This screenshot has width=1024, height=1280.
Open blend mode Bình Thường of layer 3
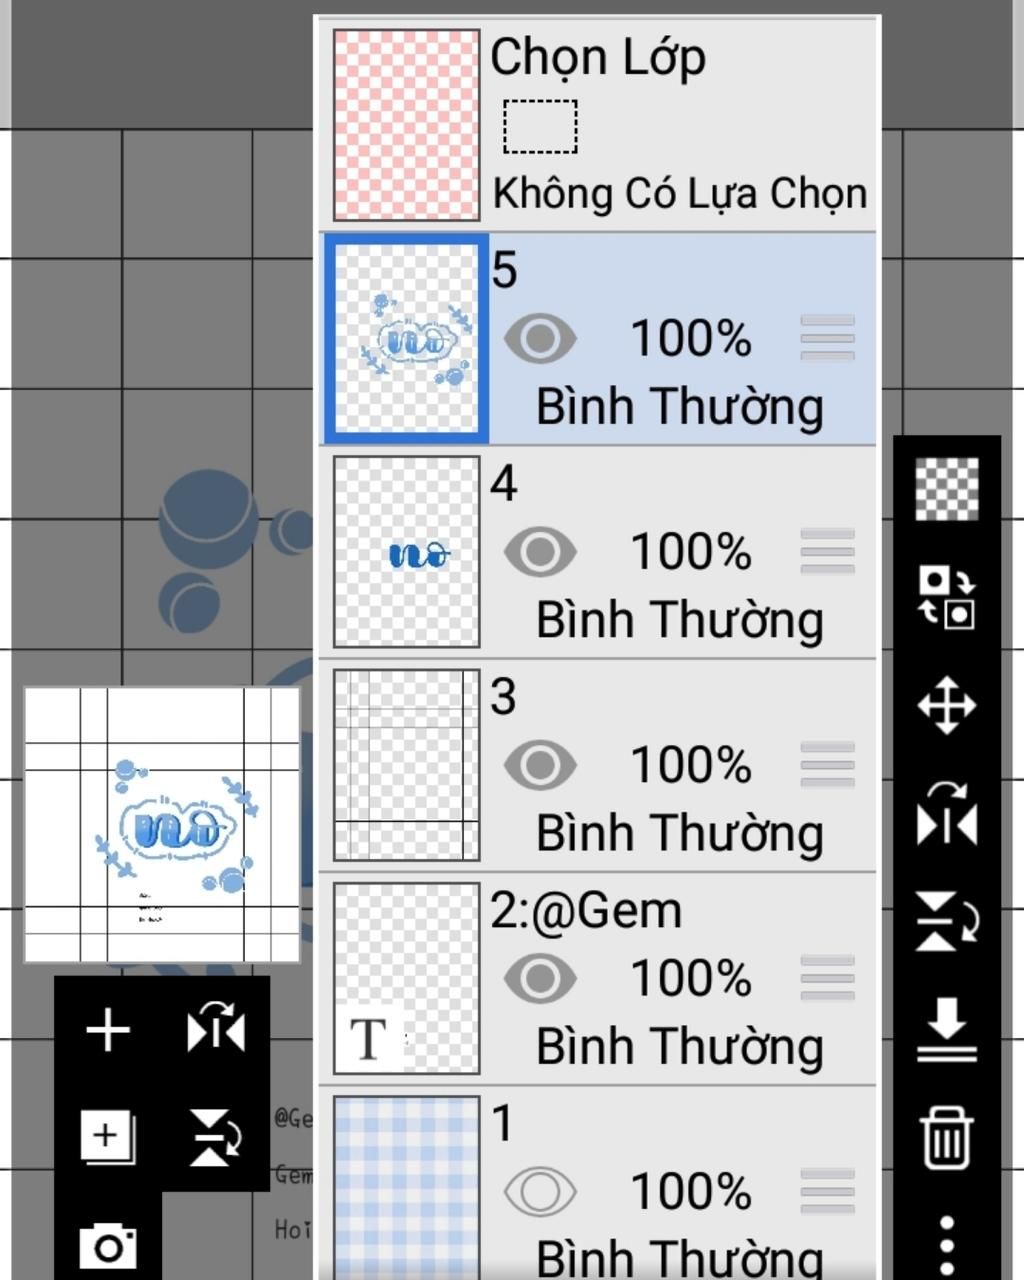pyautogui.click(x=680, y=833)
